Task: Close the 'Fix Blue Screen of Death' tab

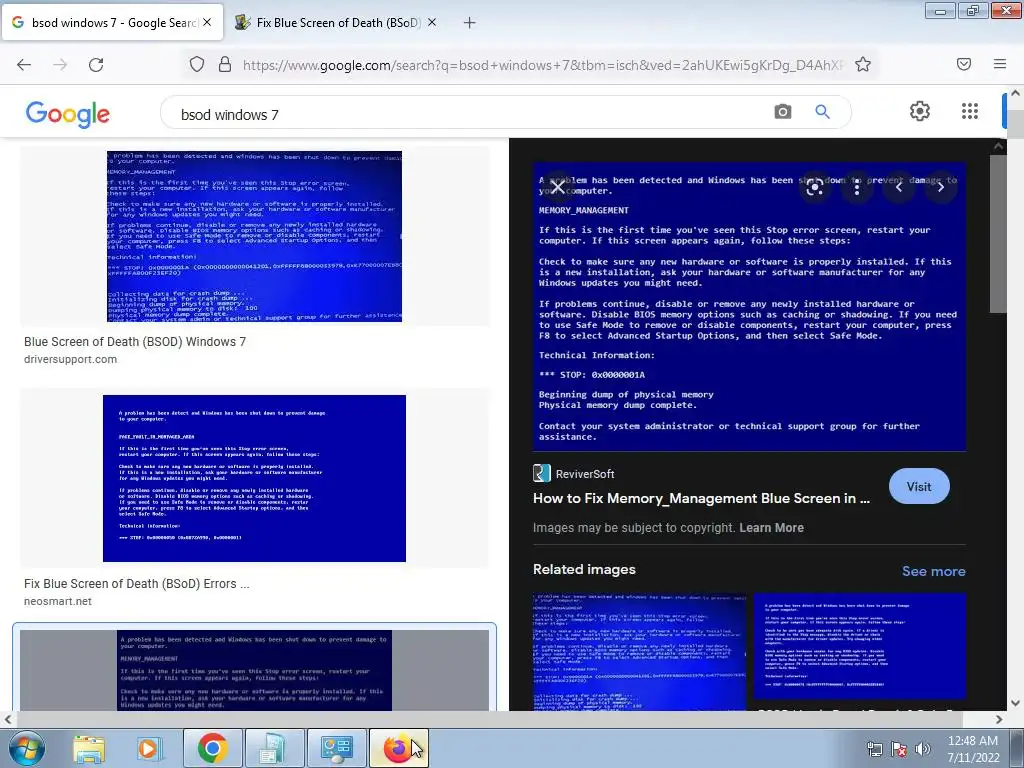Action: click(432, 22)
